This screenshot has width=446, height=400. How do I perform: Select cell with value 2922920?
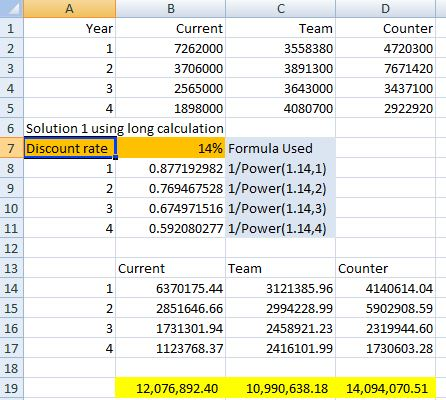(386, 108)
